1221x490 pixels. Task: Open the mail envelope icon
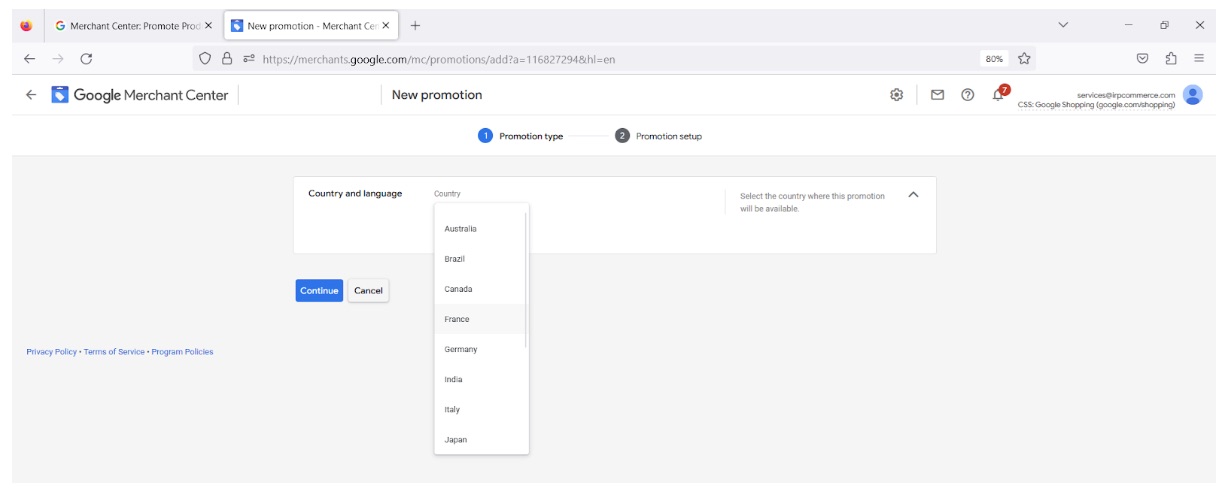(937, 95)
